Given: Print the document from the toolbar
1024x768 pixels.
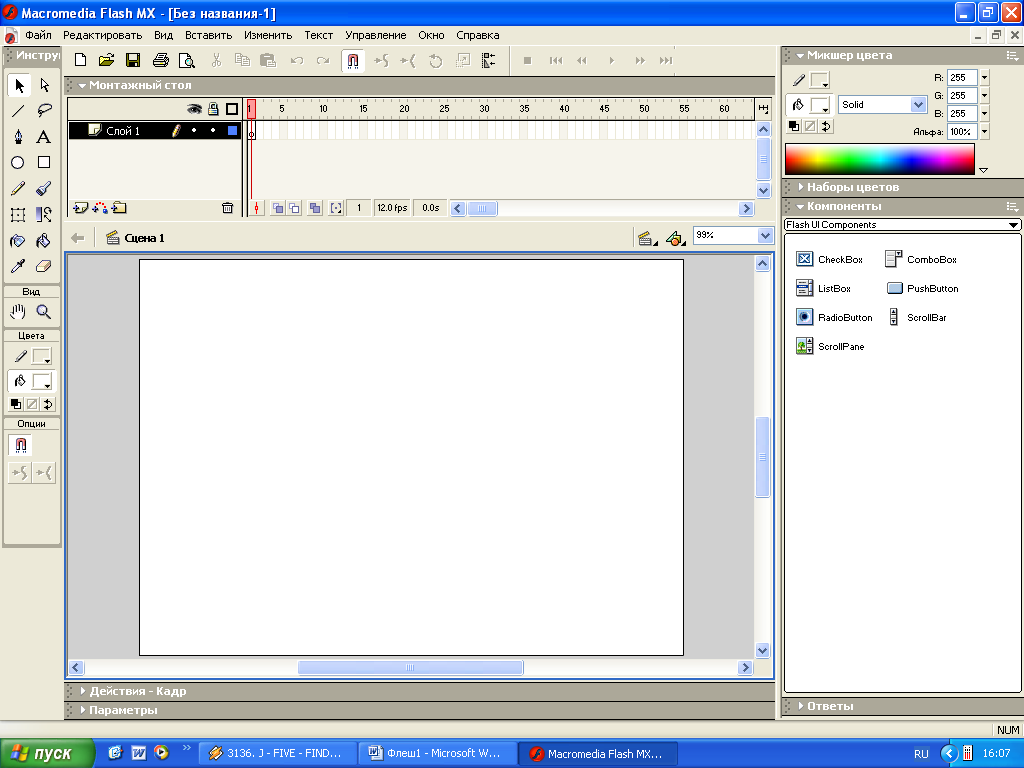Looking at the screenshot, I should (161, 61).
